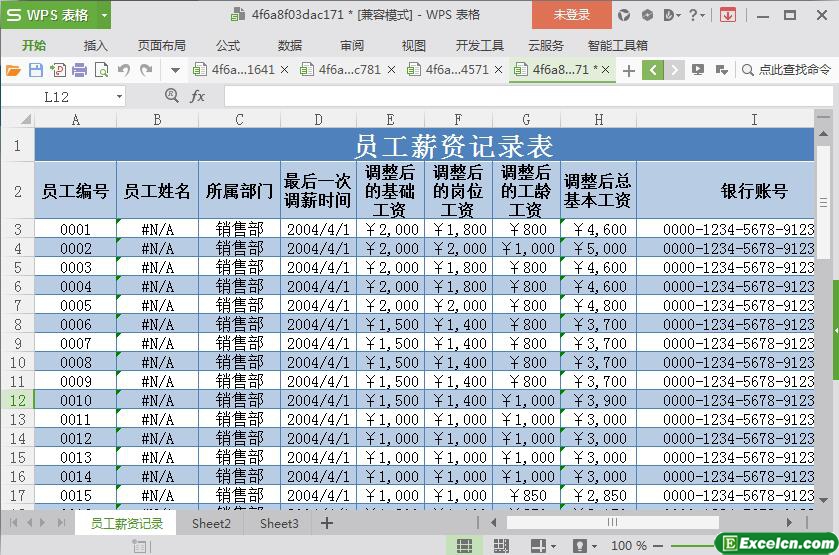
Task: Click the add new sheet plus icon
Action: coord(327,523)
